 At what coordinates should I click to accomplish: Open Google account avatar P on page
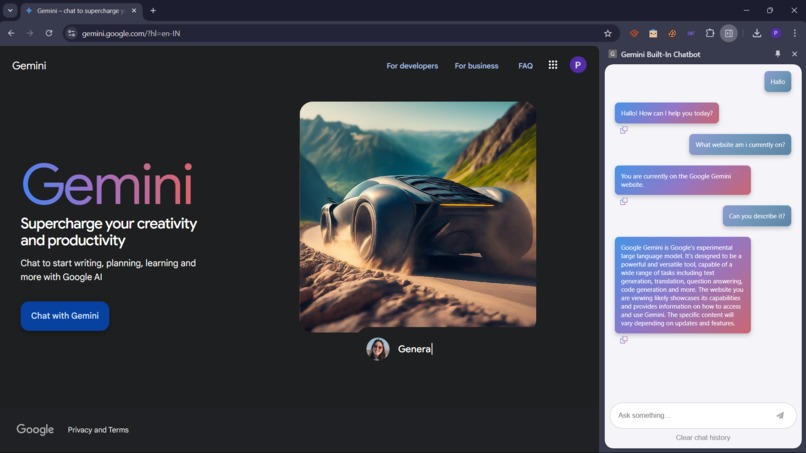[578, 65]
